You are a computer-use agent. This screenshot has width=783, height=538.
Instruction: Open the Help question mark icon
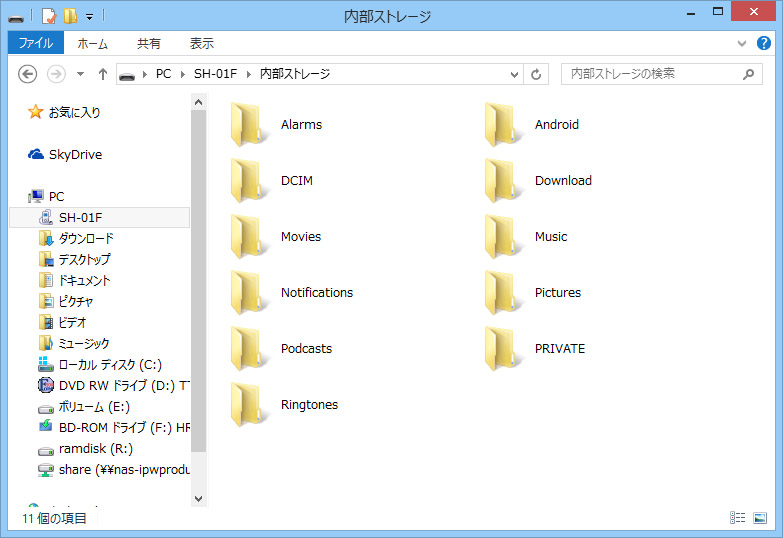(765, 44)
